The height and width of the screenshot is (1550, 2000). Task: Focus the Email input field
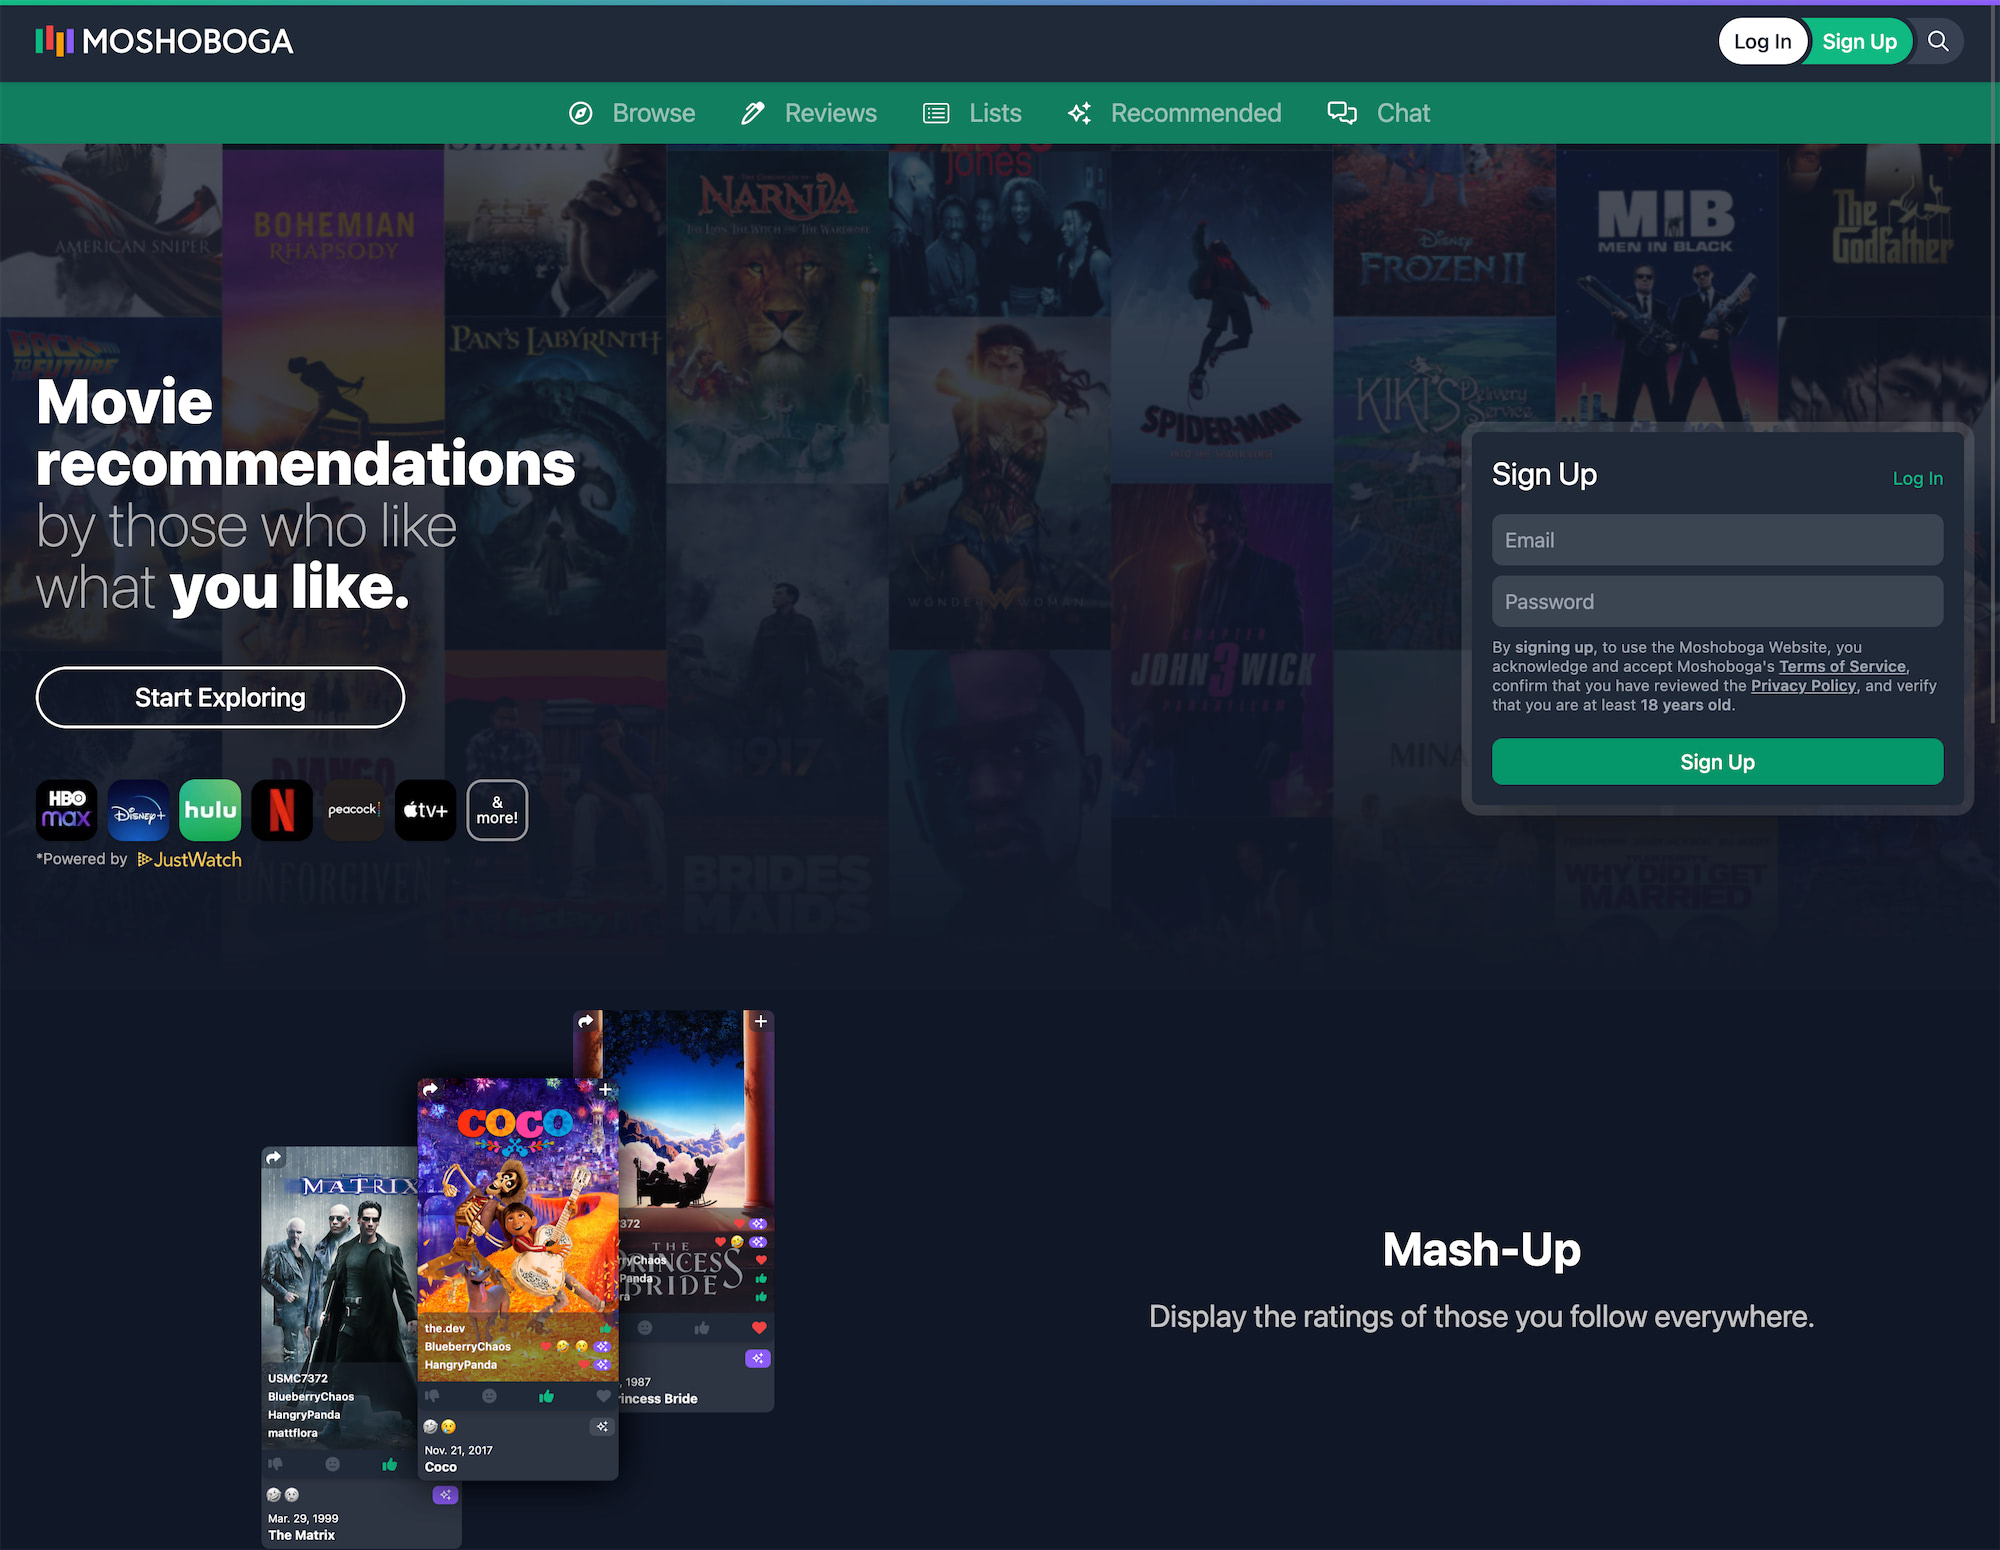(x=1717, y=540)
